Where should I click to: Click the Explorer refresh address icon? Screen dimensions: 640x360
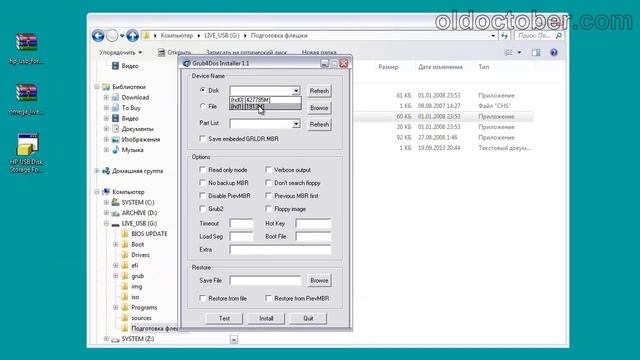504,36
